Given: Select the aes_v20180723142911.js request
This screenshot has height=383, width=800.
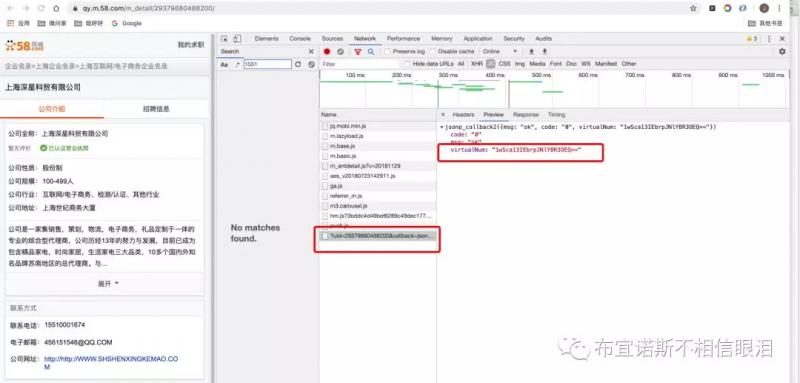Looking at the screenshot, I should (378, 176).
